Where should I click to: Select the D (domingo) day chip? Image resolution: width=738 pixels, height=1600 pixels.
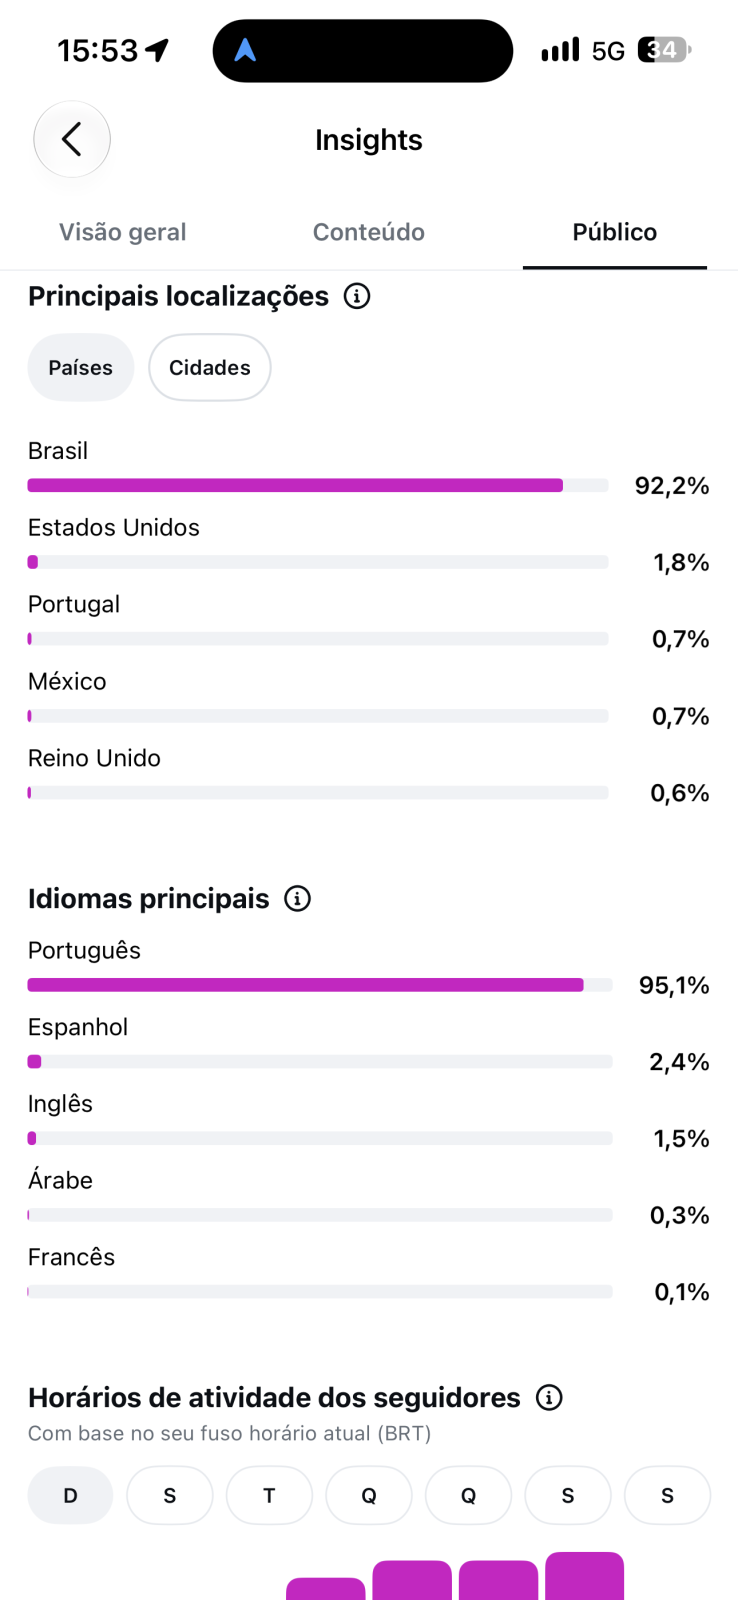click(x=70, y=1495)
